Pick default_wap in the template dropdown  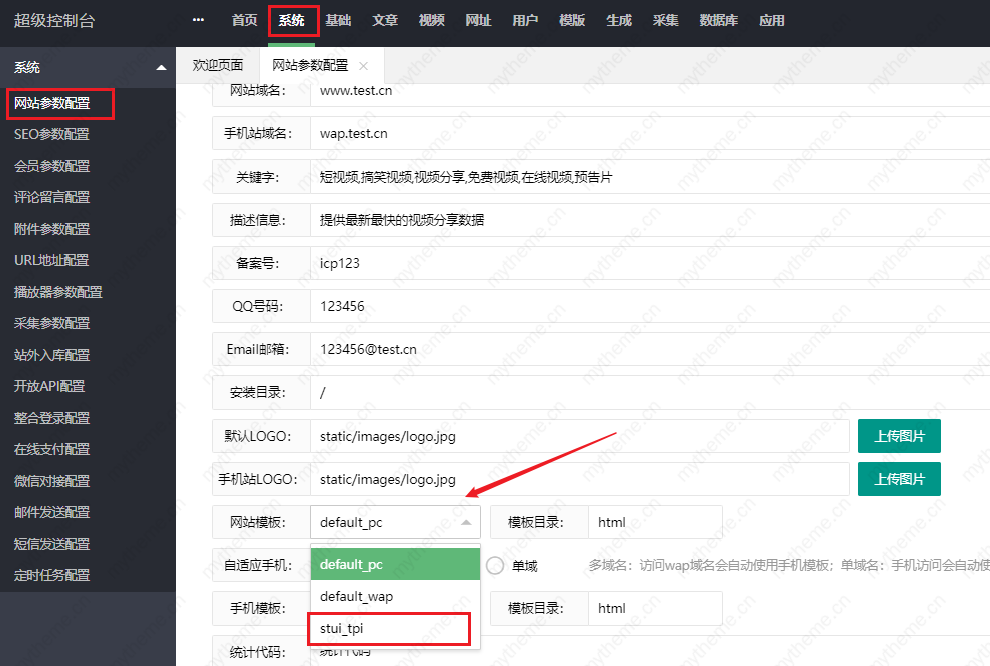click(356, 596)
